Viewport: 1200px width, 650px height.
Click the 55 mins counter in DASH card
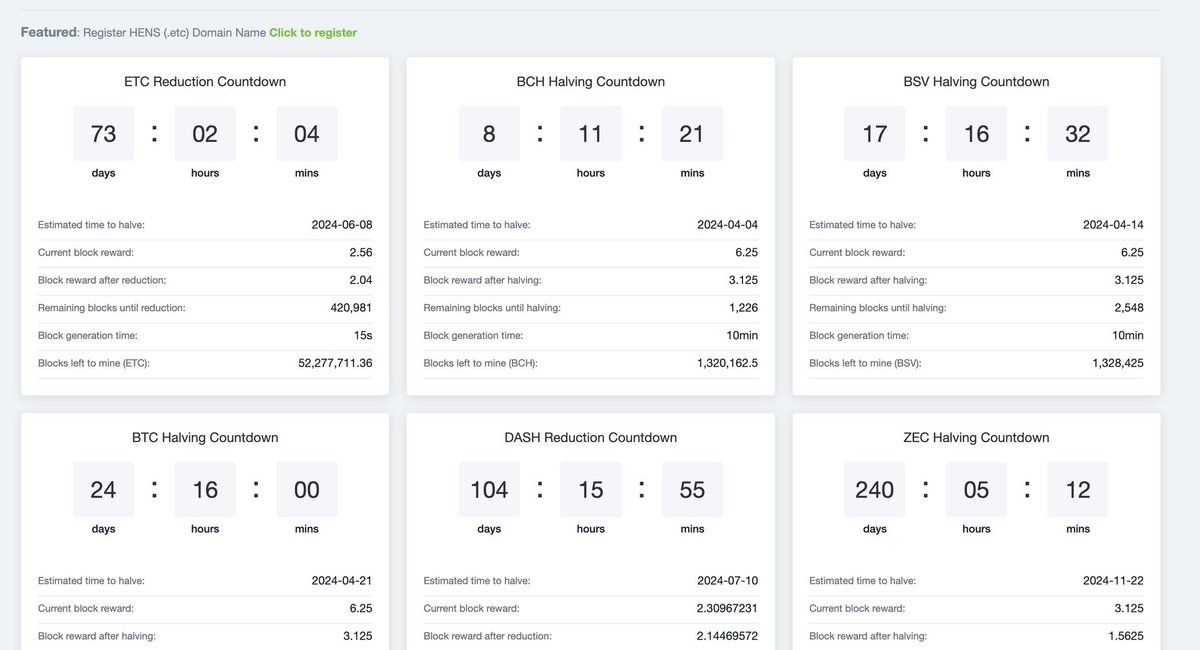692,489
